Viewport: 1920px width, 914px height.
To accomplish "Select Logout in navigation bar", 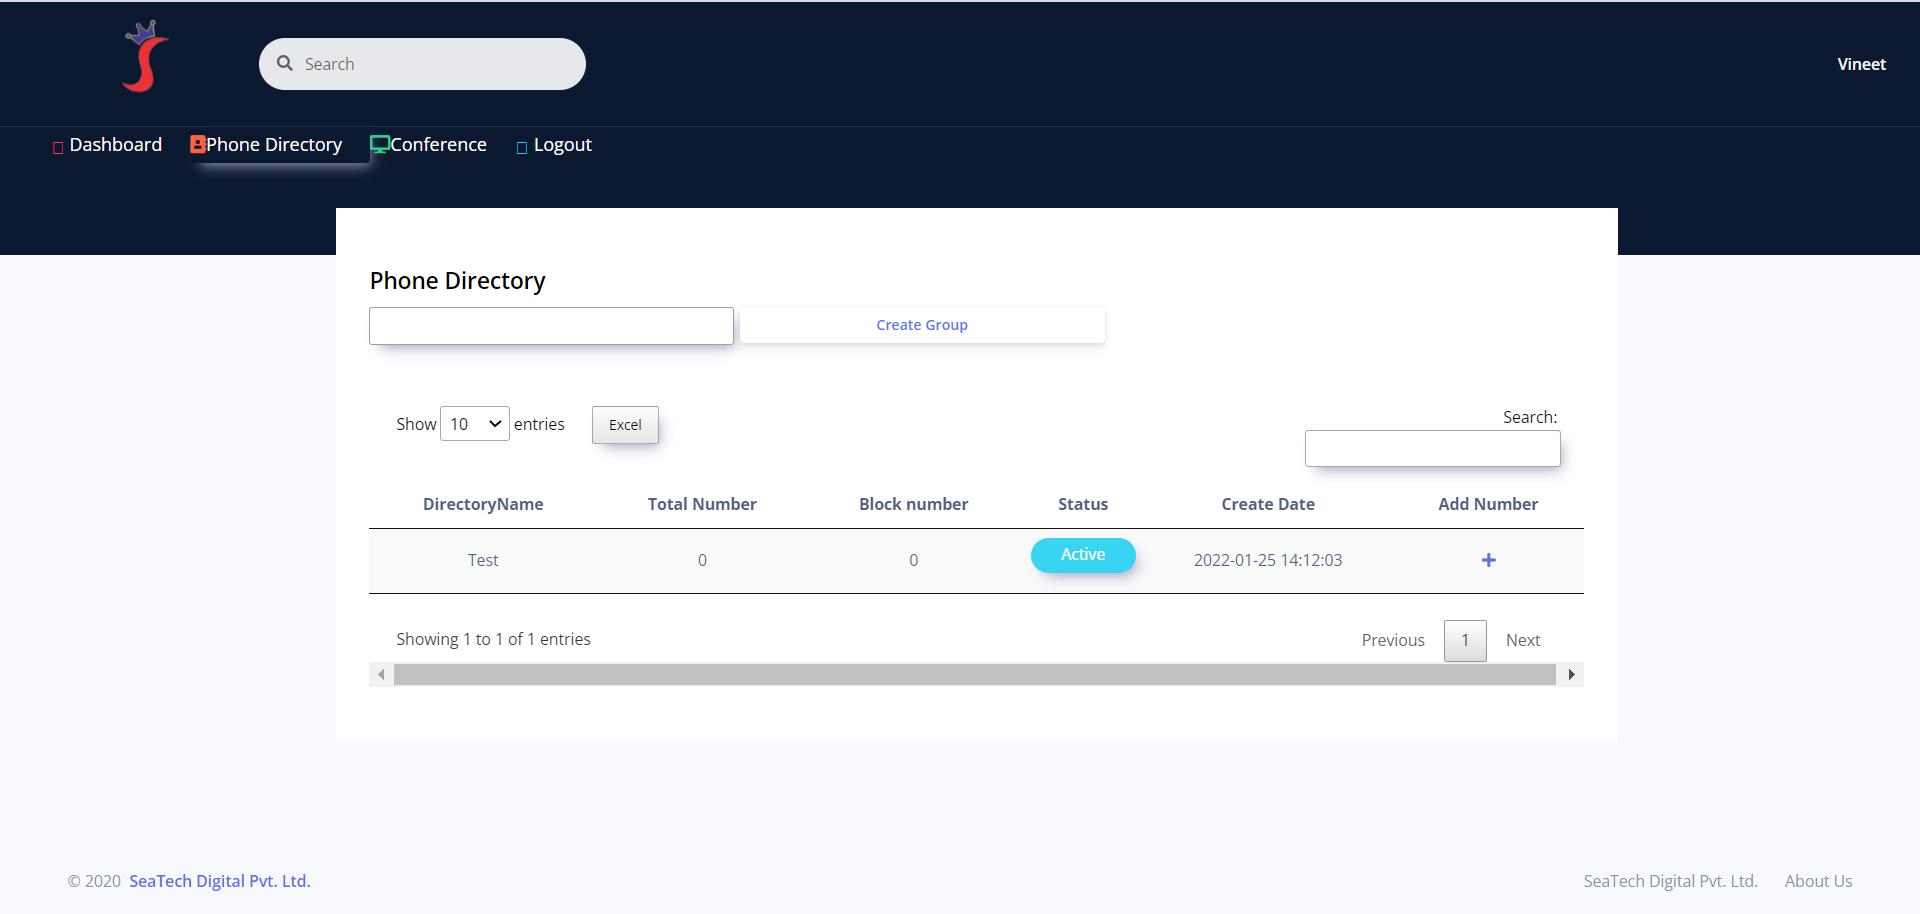I will click(x=562, y=145).
